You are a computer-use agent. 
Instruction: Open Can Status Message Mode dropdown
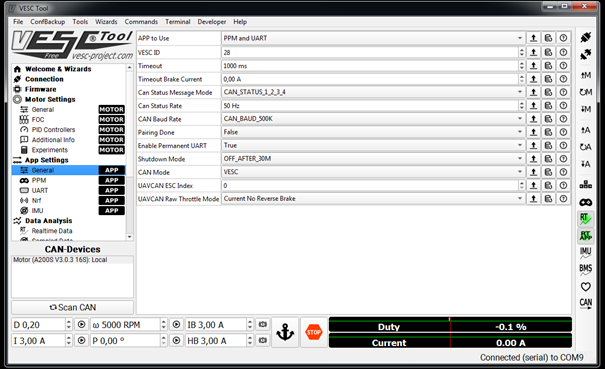[x=373, y=92]
